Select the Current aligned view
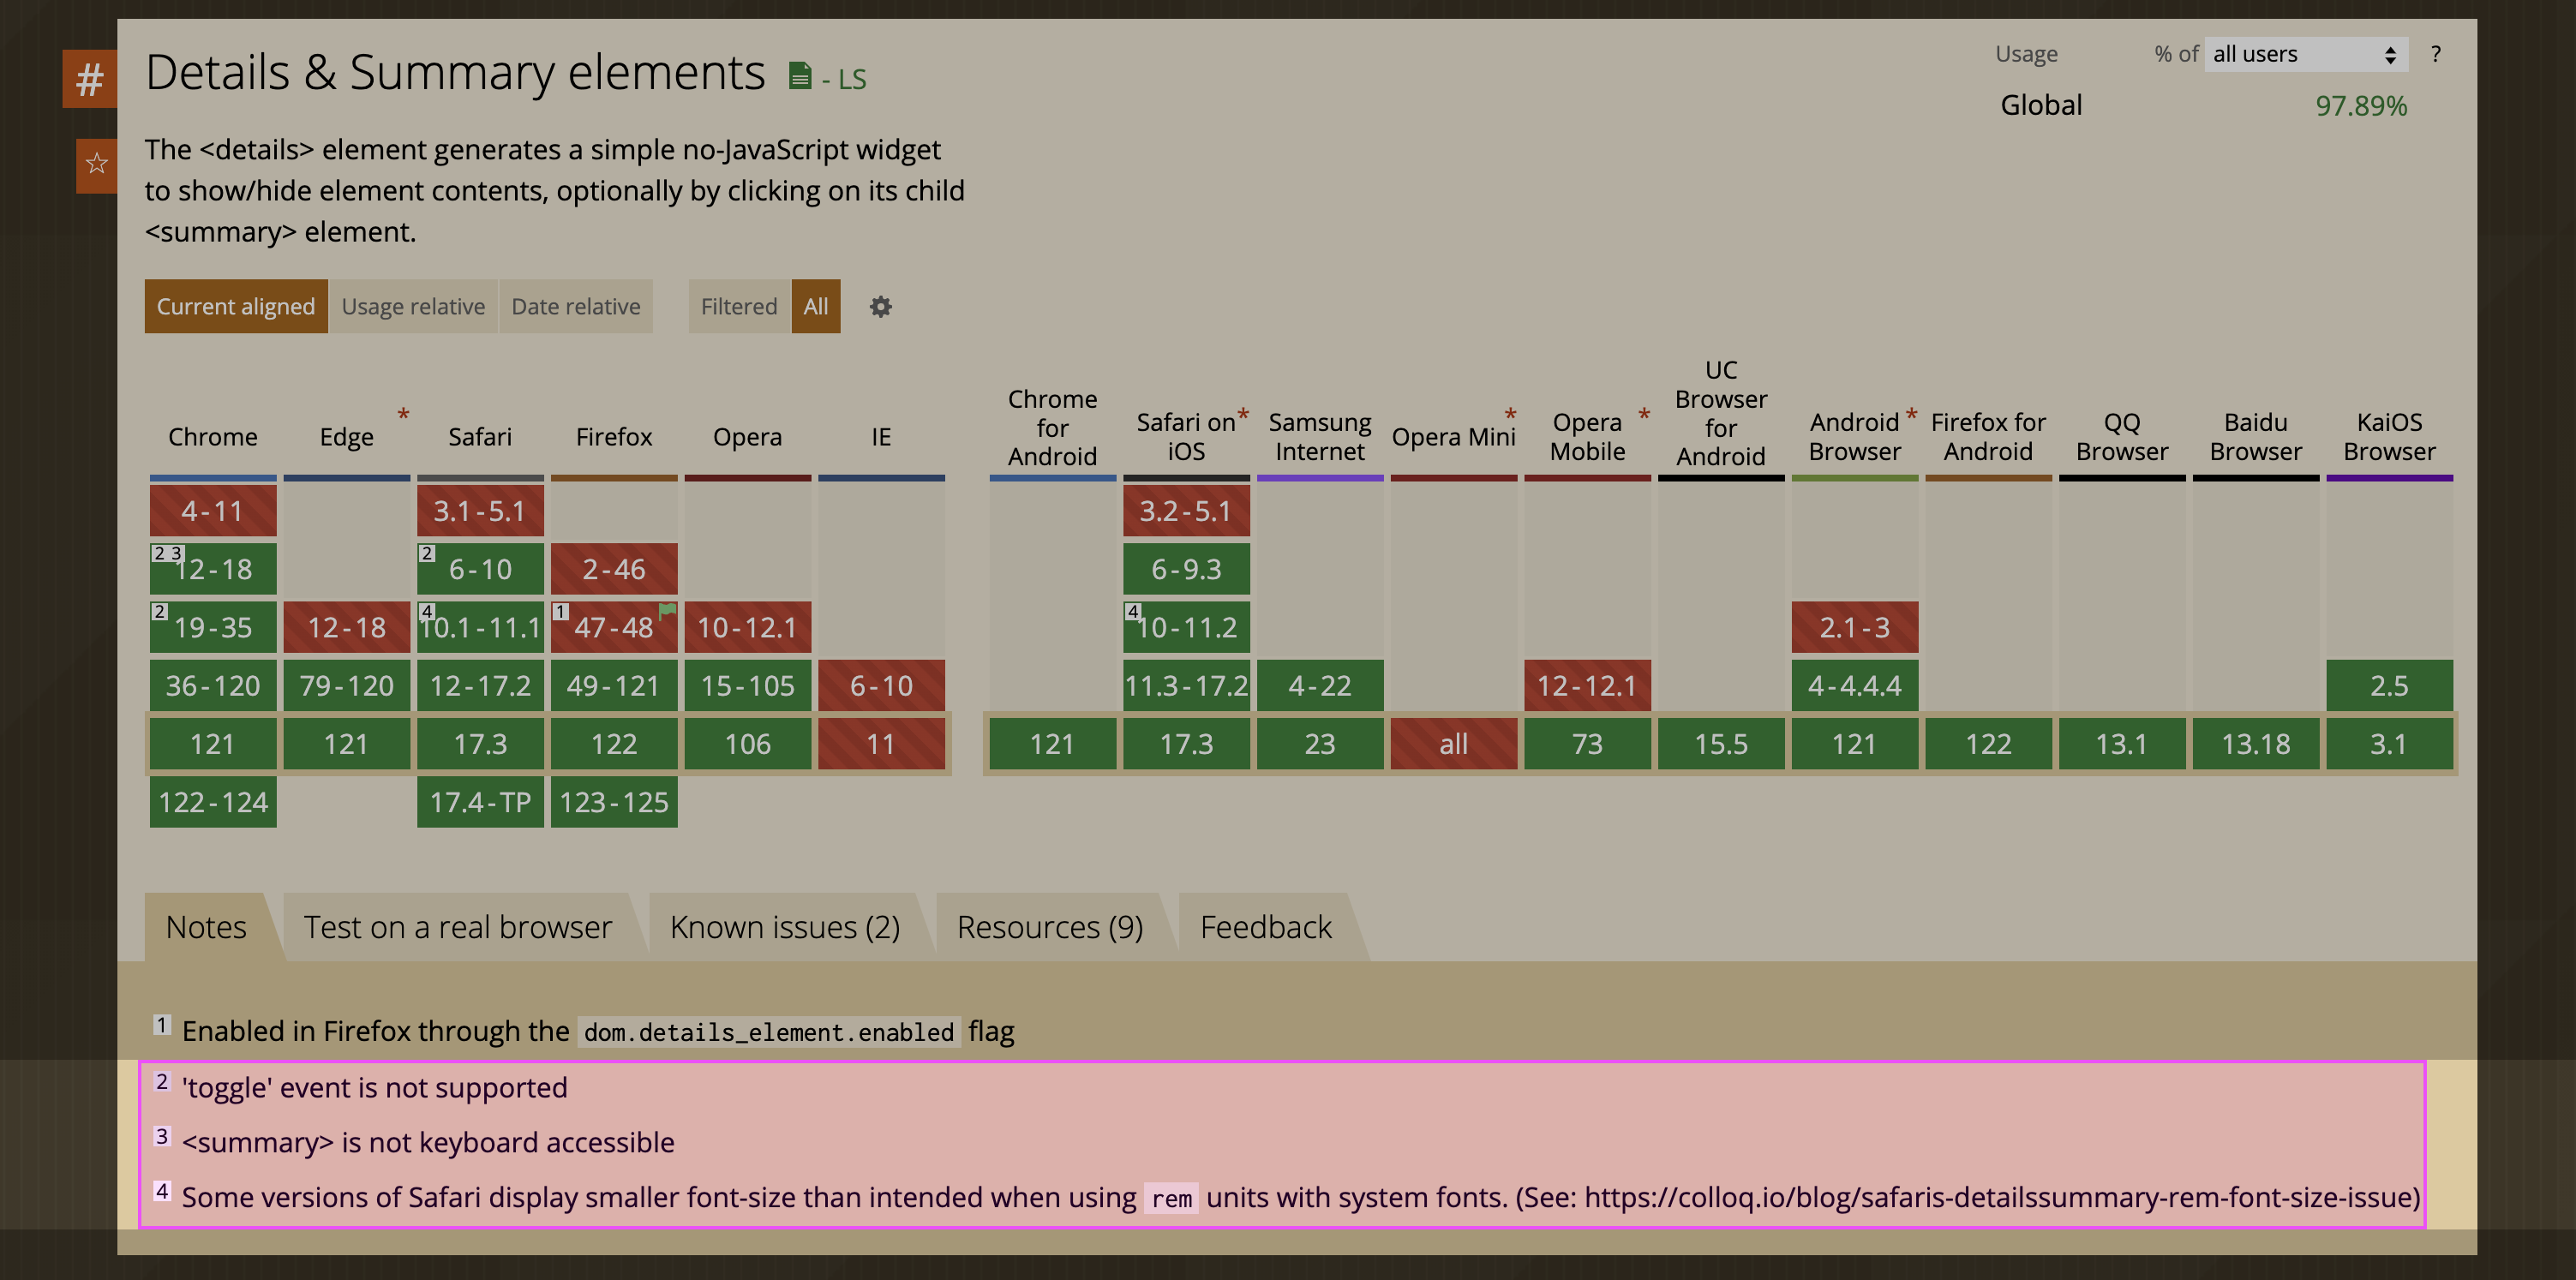Screen dimensions: 2576x1280 tap(236, 307)
